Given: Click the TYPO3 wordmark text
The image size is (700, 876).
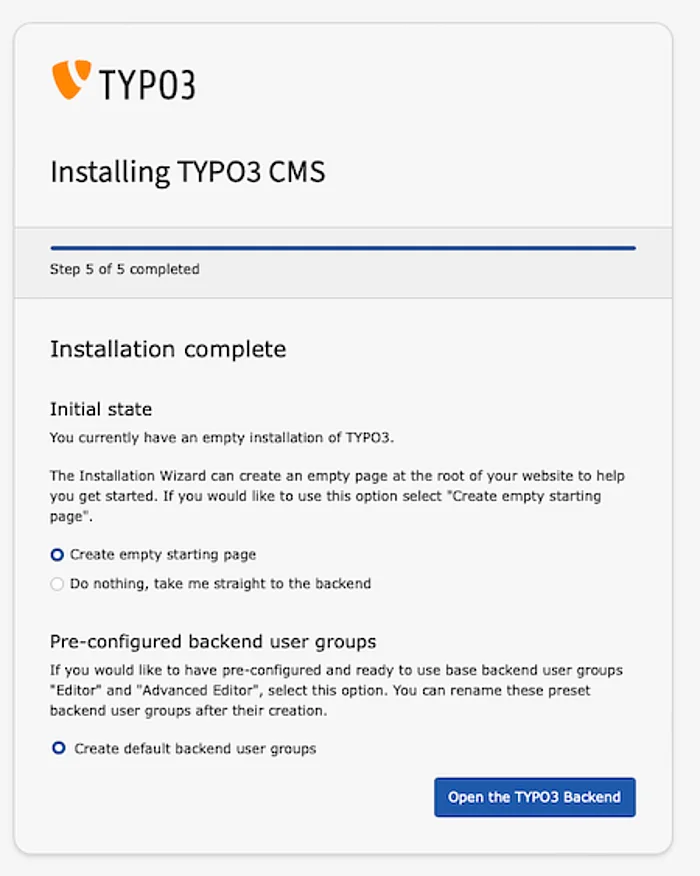Looking at the screenshot, I should pyautogui.click(x=146, y=83).
